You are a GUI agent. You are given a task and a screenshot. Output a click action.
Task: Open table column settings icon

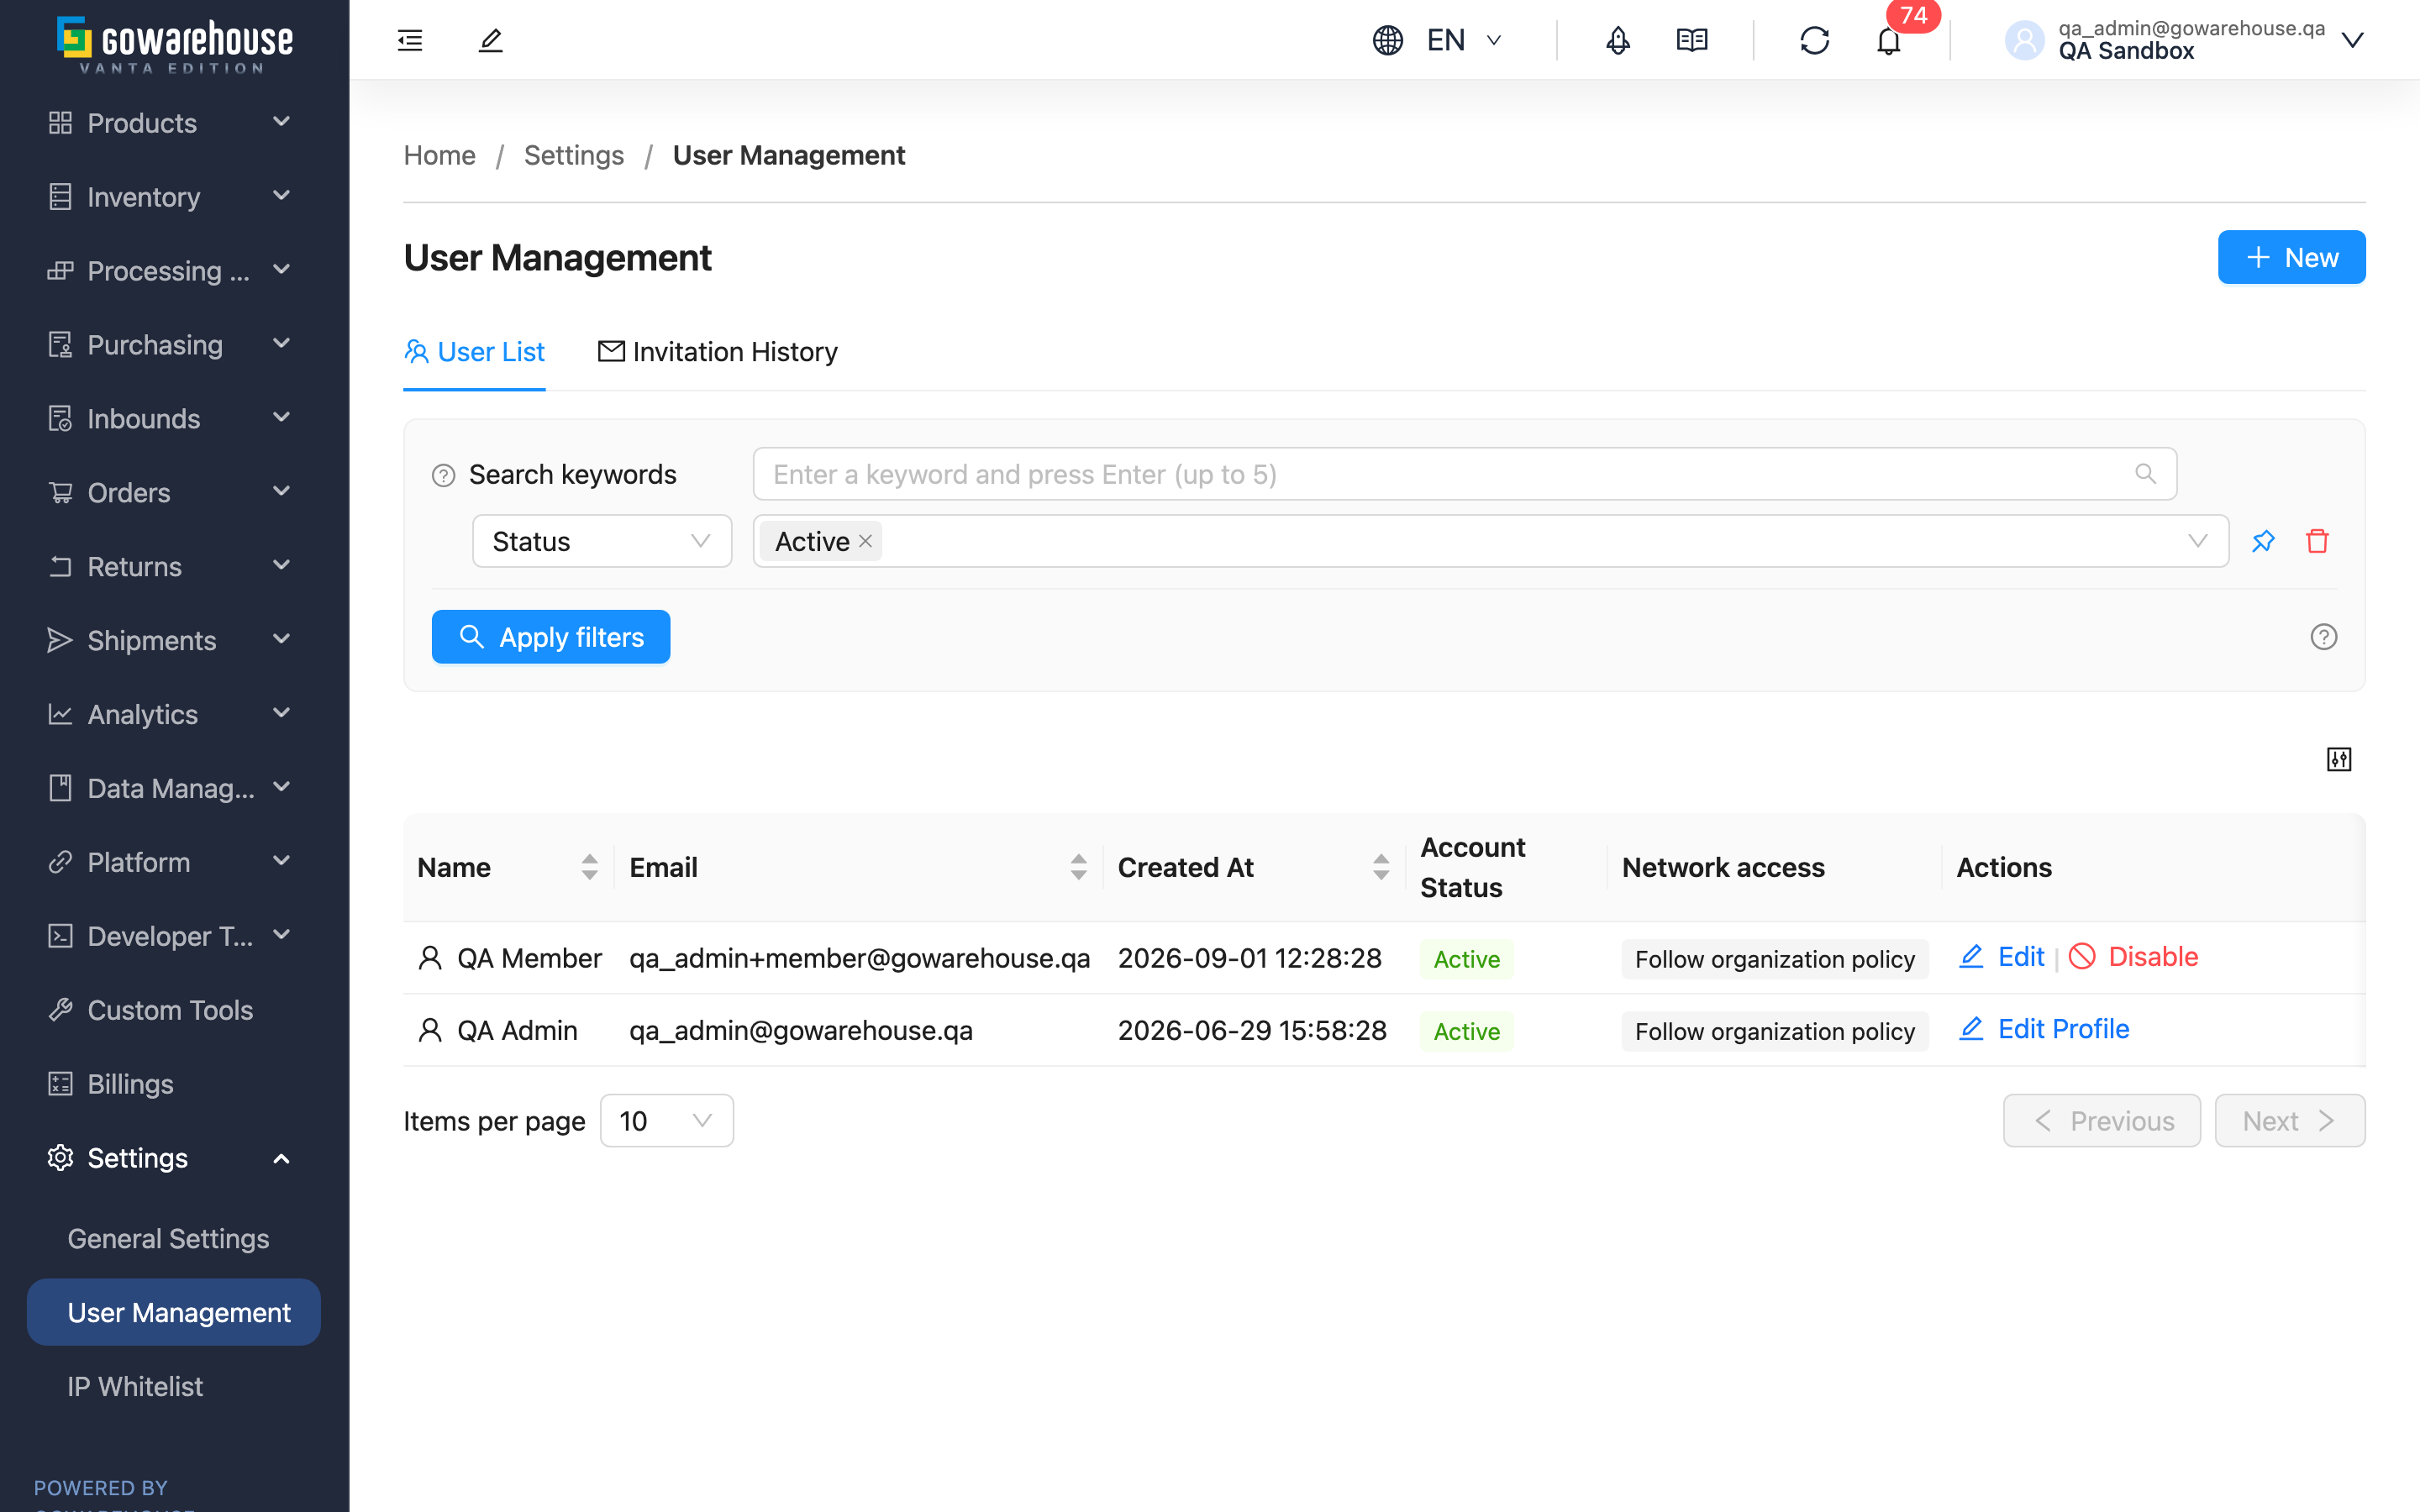click(2338, 759)
